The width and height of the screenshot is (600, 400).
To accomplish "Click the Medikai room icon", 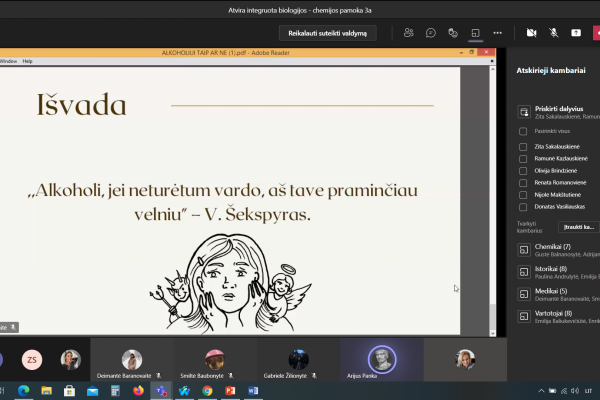I will tap(524, 294).
